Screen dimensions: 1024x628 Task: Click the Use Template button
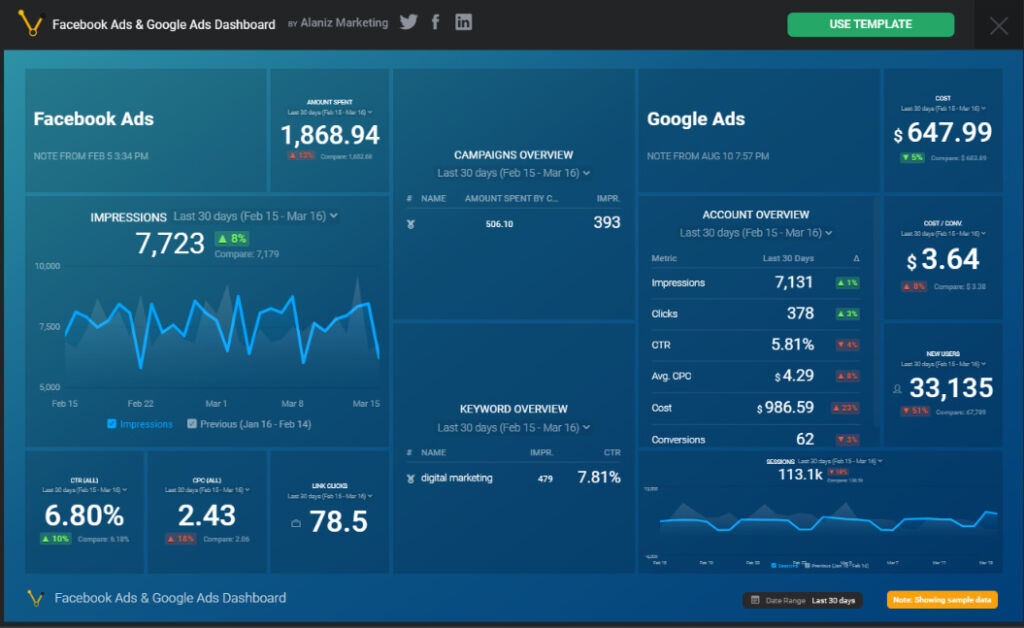870,24
